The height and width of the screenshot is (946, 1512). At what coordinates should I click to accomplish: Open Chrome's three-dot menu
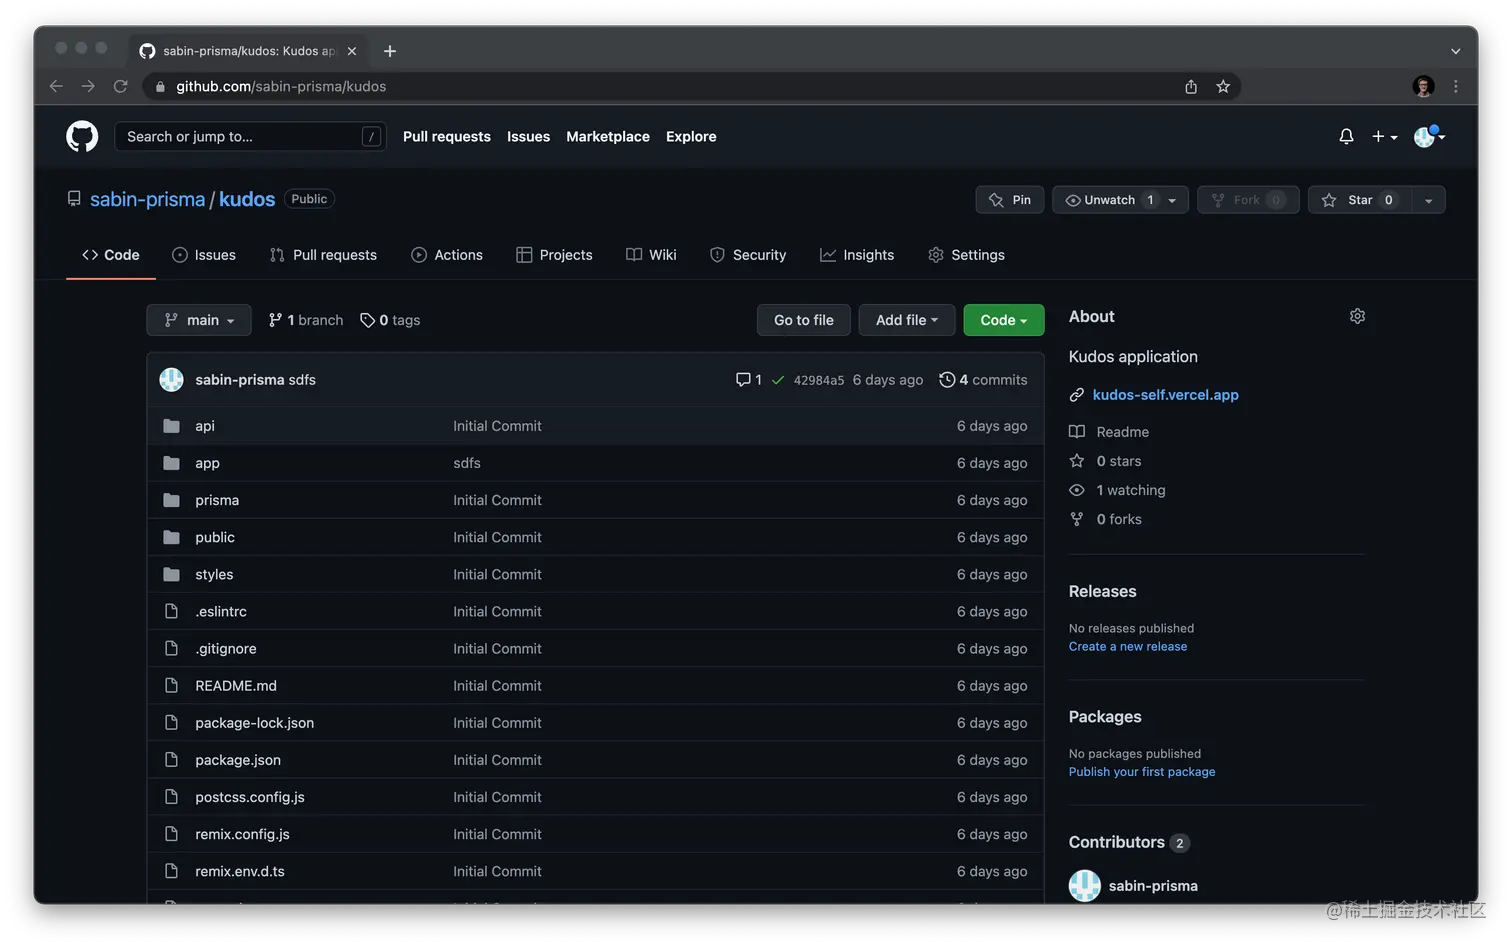click(1456, 86)
